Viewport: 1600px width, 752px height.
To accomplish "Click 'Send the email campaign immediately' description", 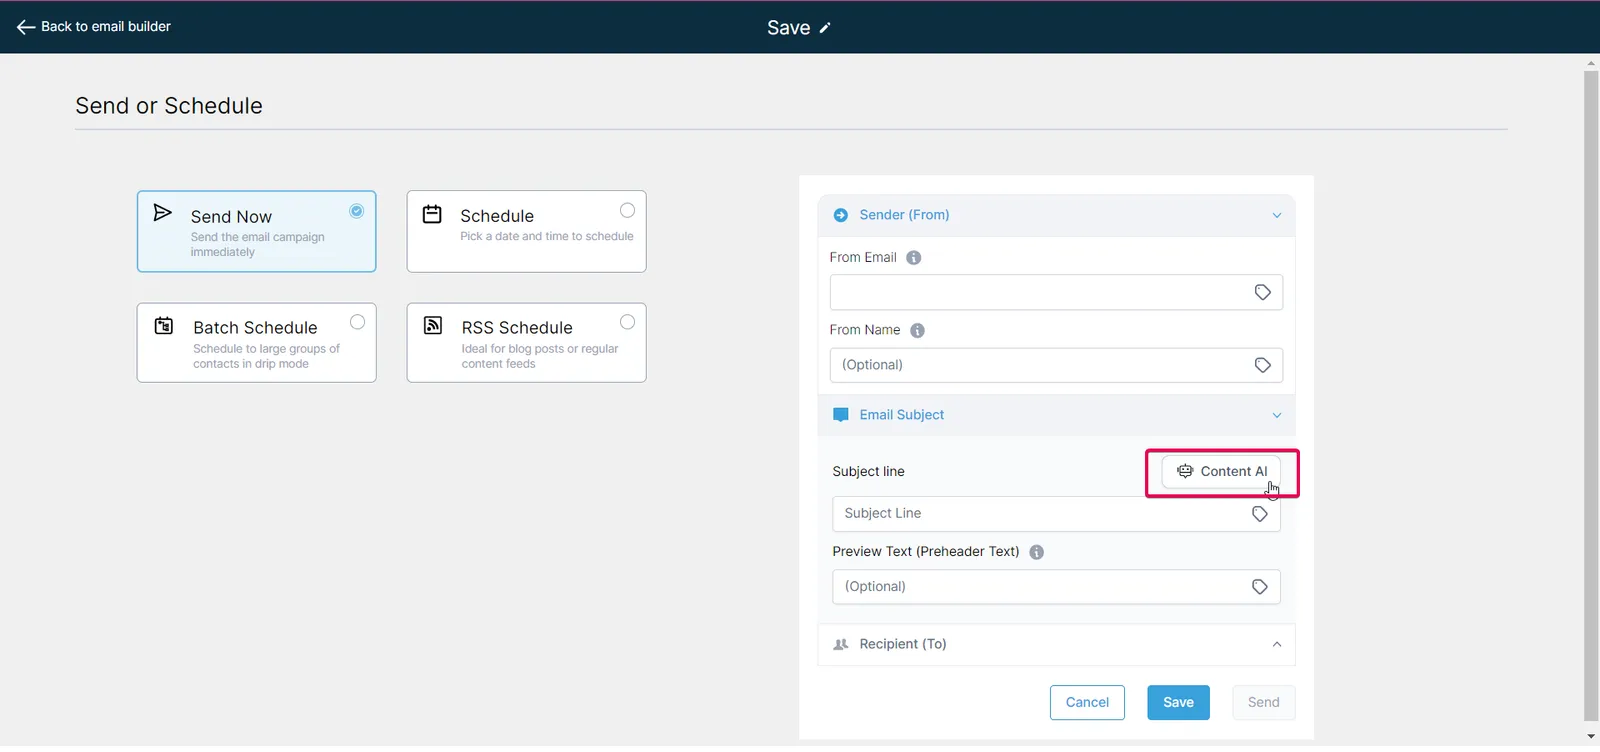I will click(x=257, y=245).
